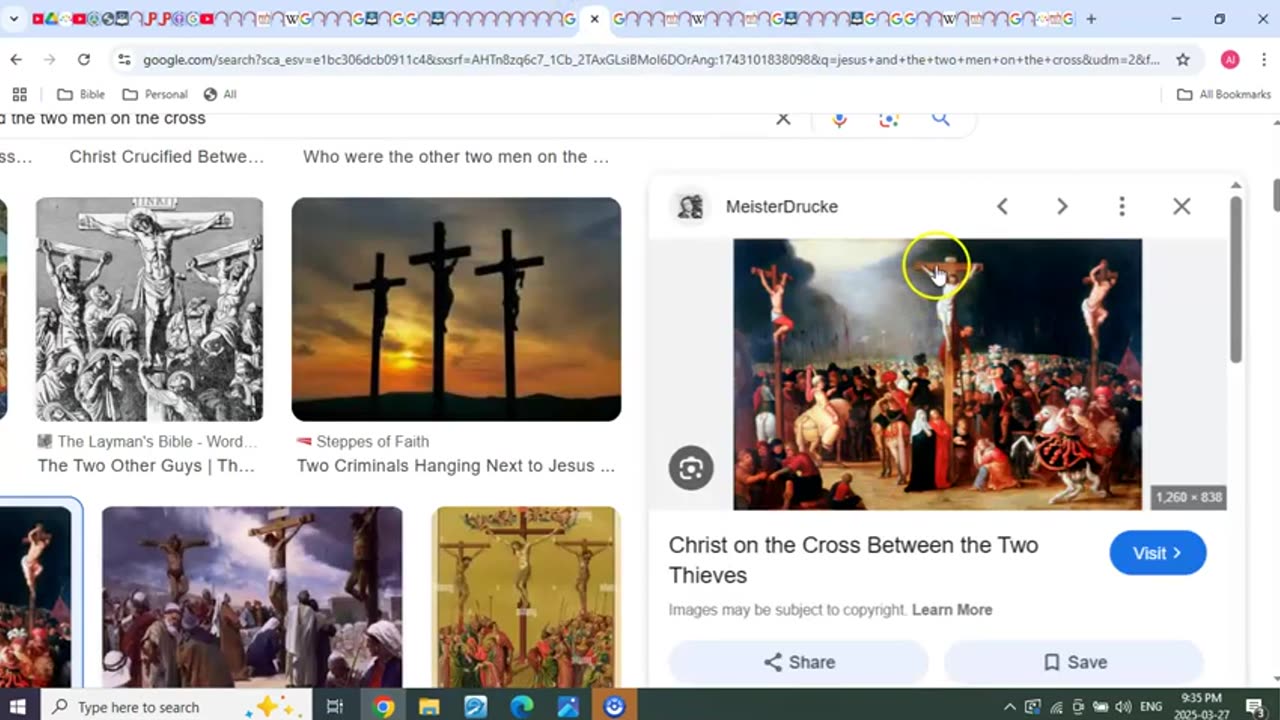Save the previewed image
Screen dimensions: 1280x720
tap(1075, 662)
